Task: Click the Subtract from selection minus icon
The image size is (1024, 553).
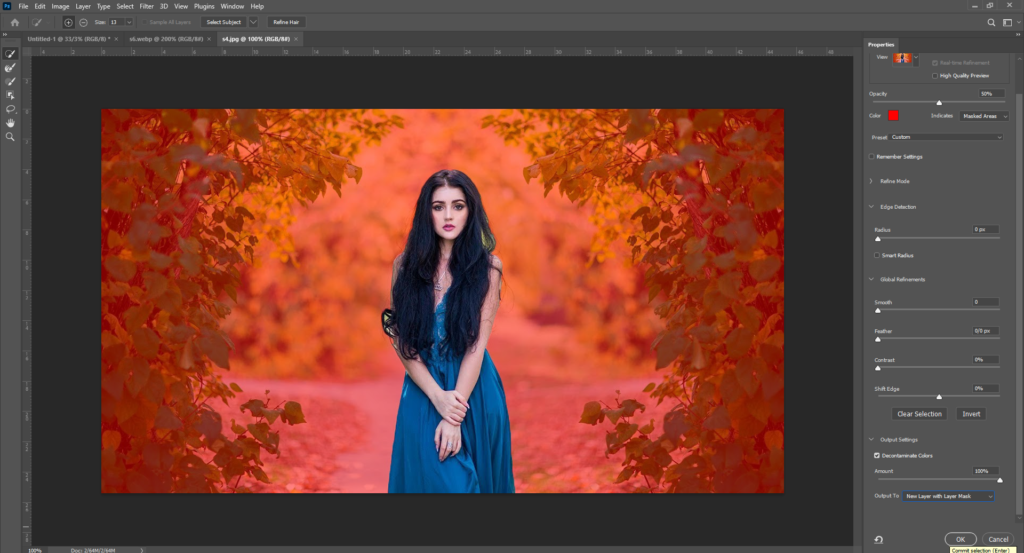Action: tap(82, 21)
